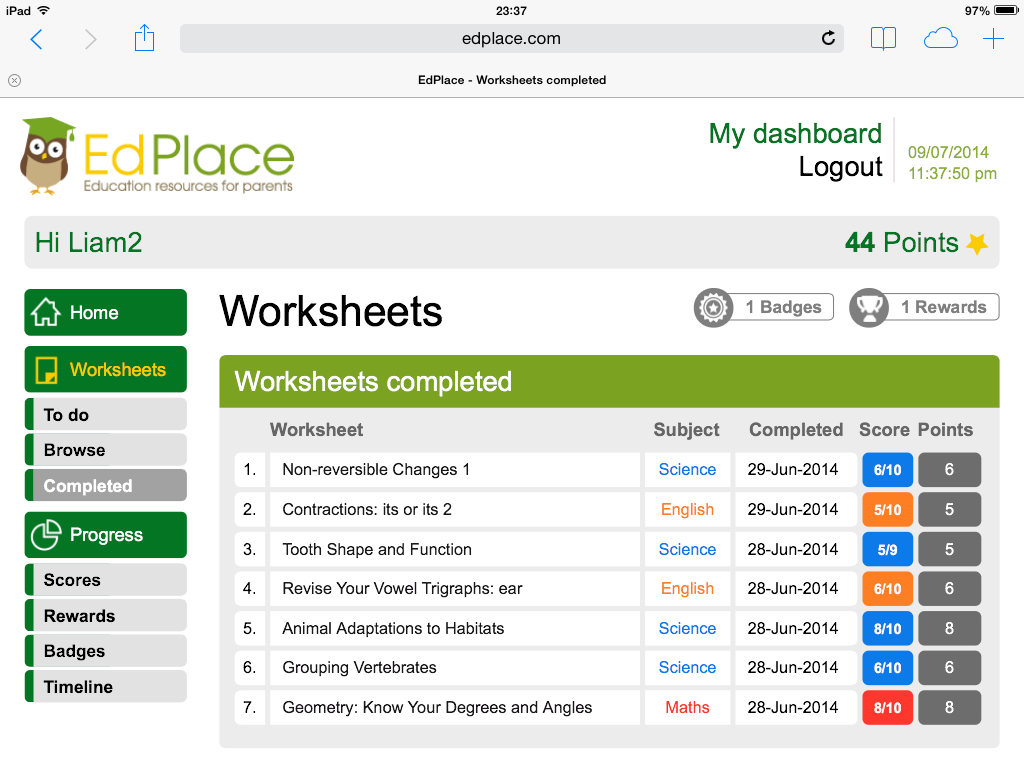Click the pie chart Progress icon

(46, 535)
